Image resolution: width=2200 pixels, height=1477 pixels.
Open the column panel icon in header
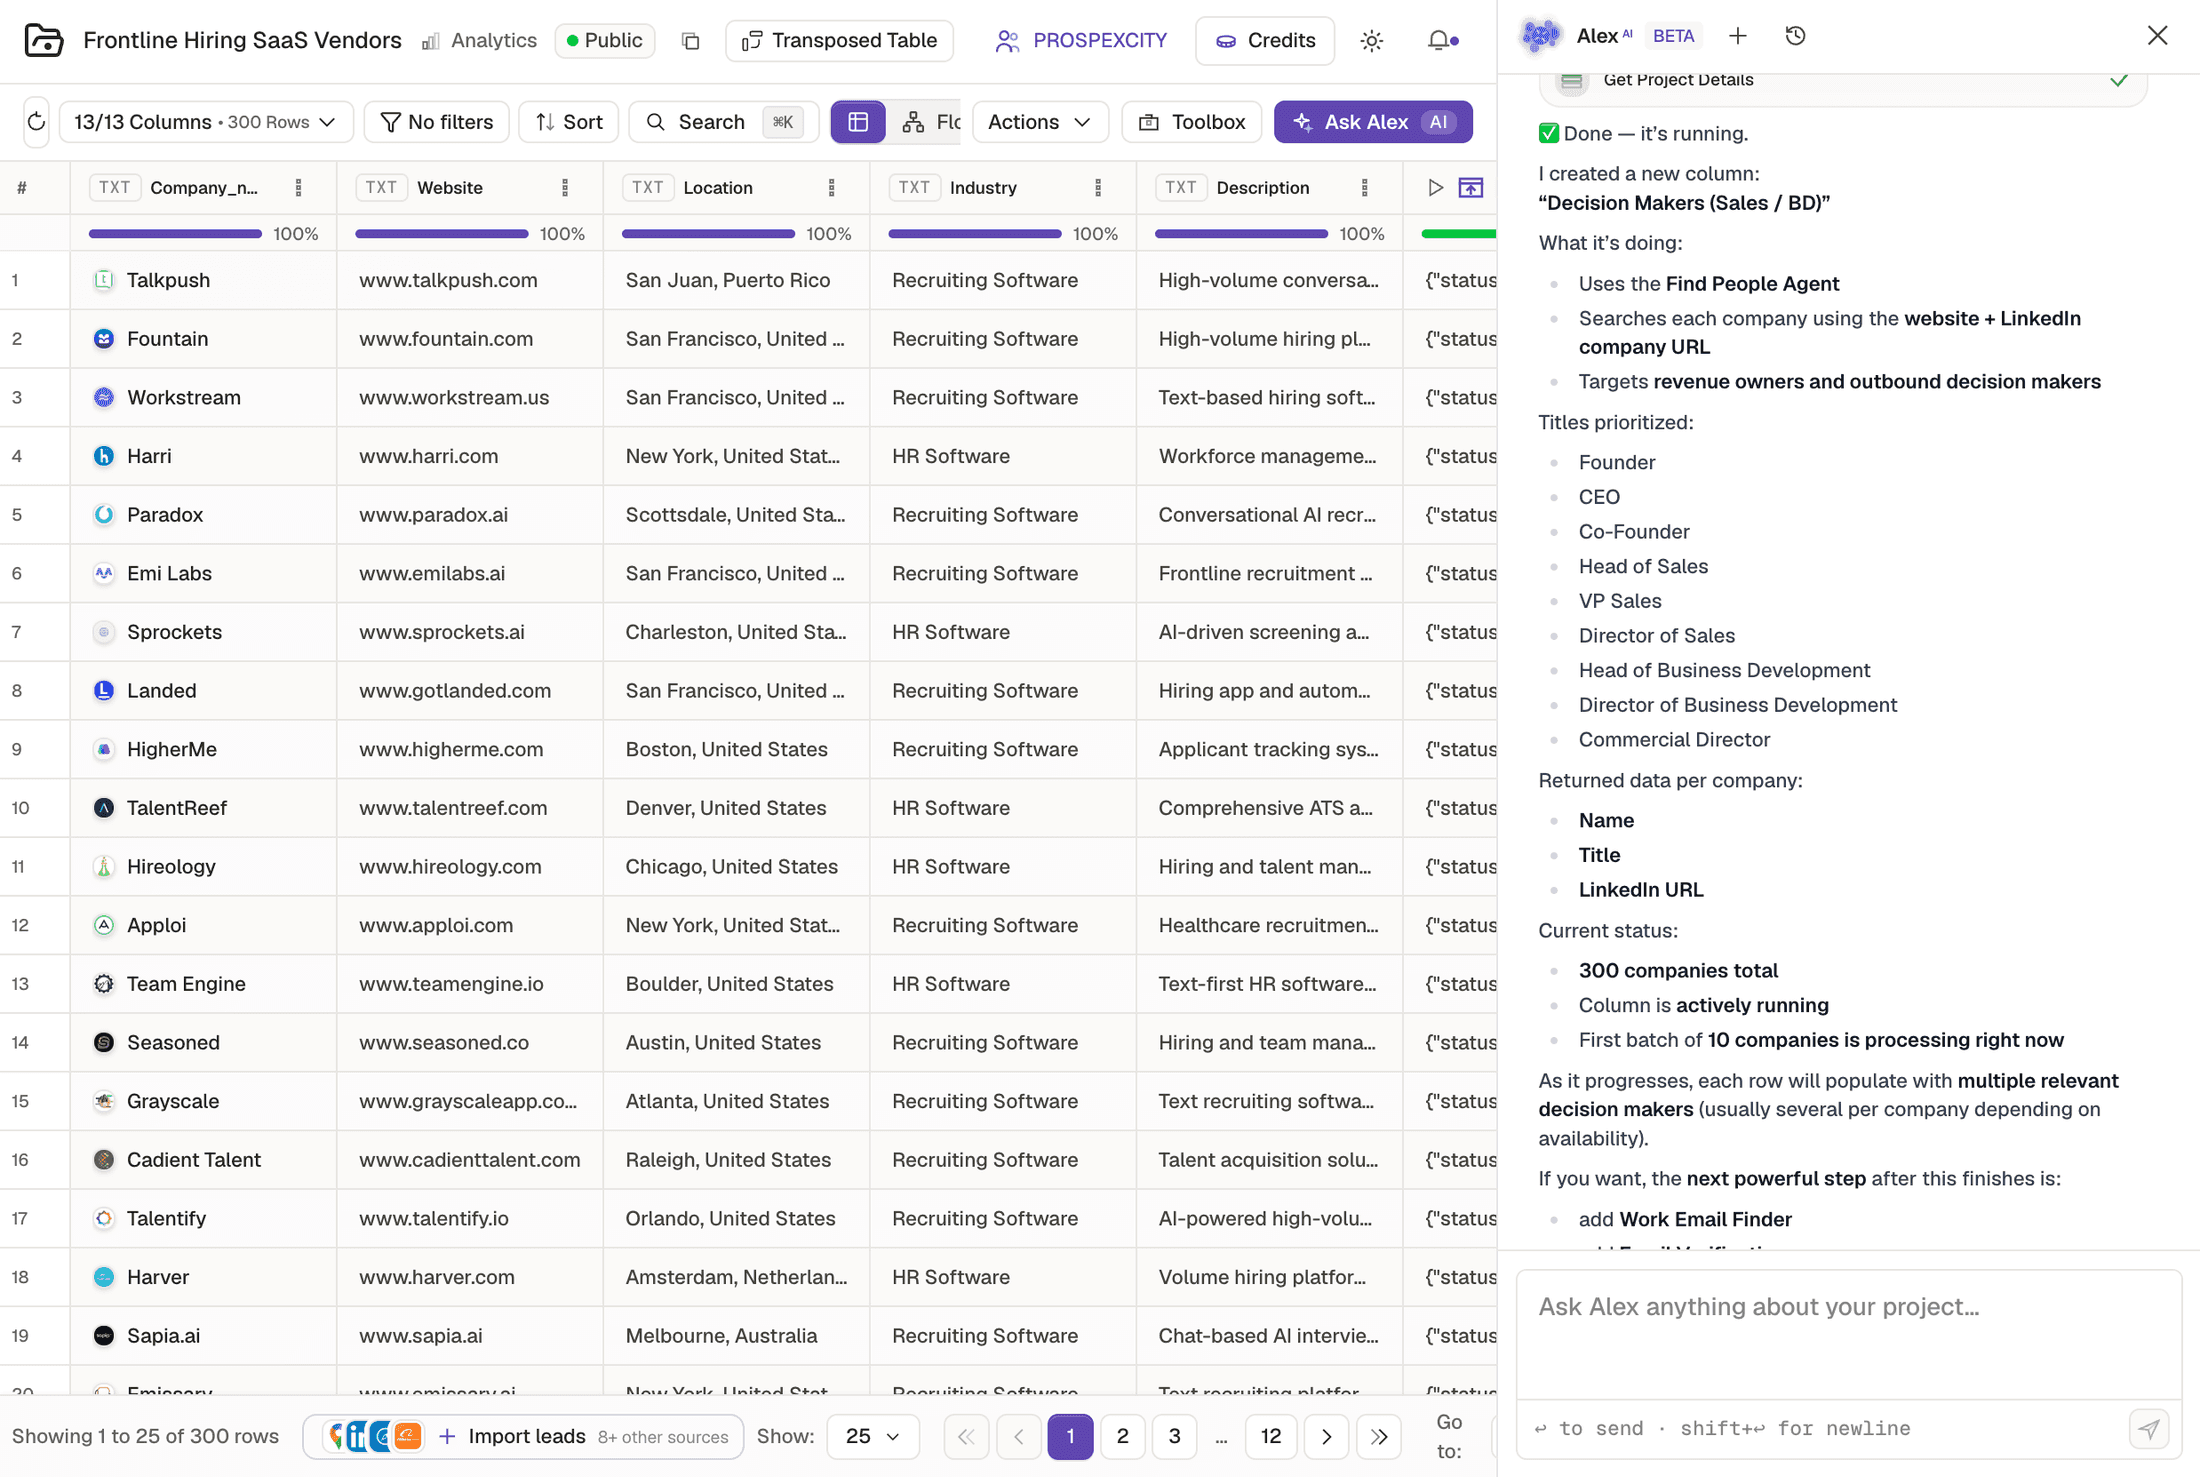[1471, 188]
